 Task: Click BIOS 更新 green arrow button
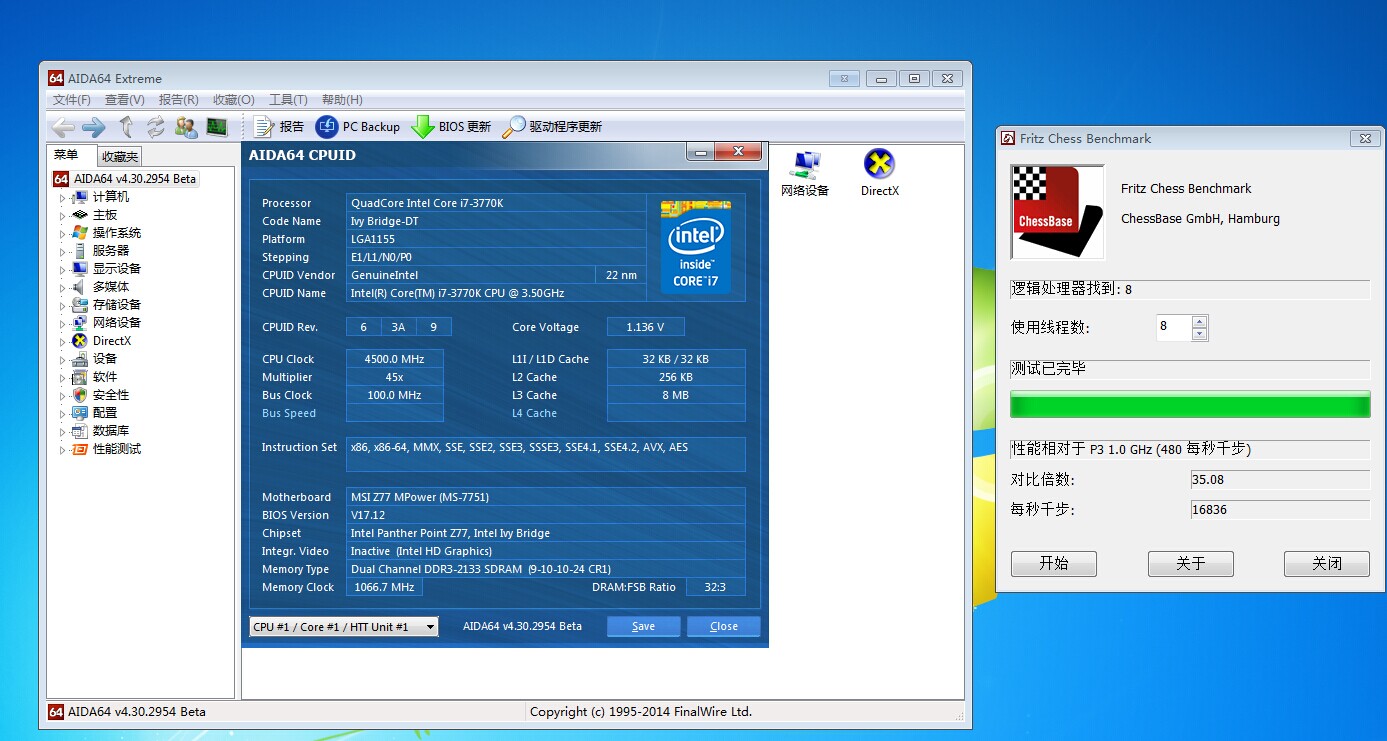[451, 127]
